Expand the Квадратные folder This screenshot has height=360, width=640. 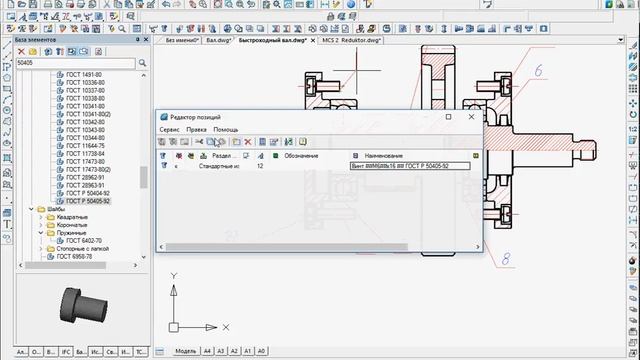(41, 217)
